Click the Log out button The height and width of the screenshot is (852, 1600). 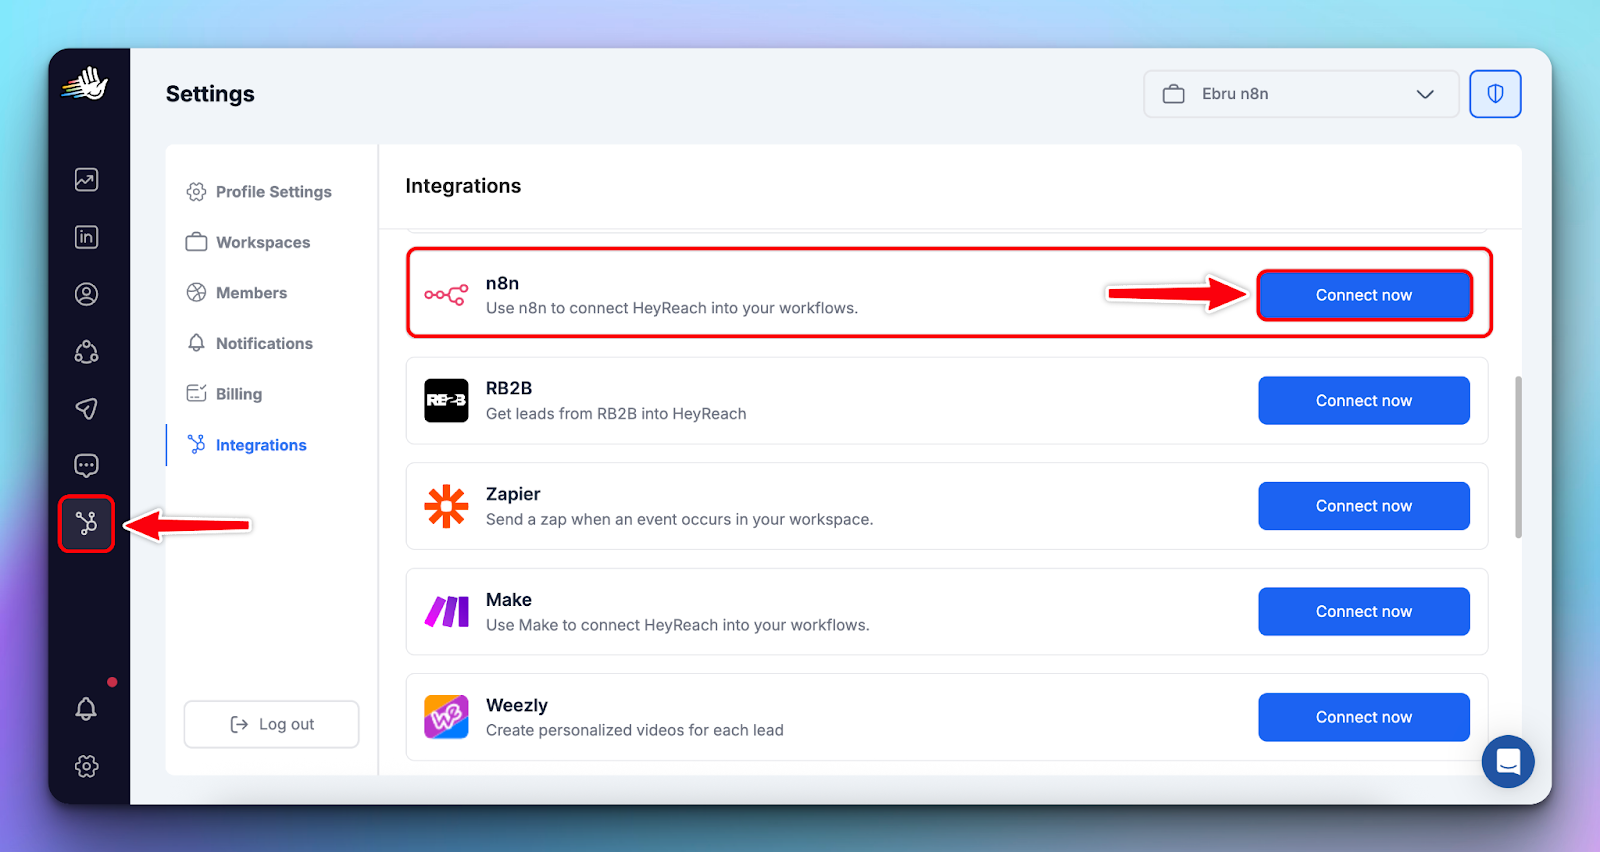coord(271,724)
